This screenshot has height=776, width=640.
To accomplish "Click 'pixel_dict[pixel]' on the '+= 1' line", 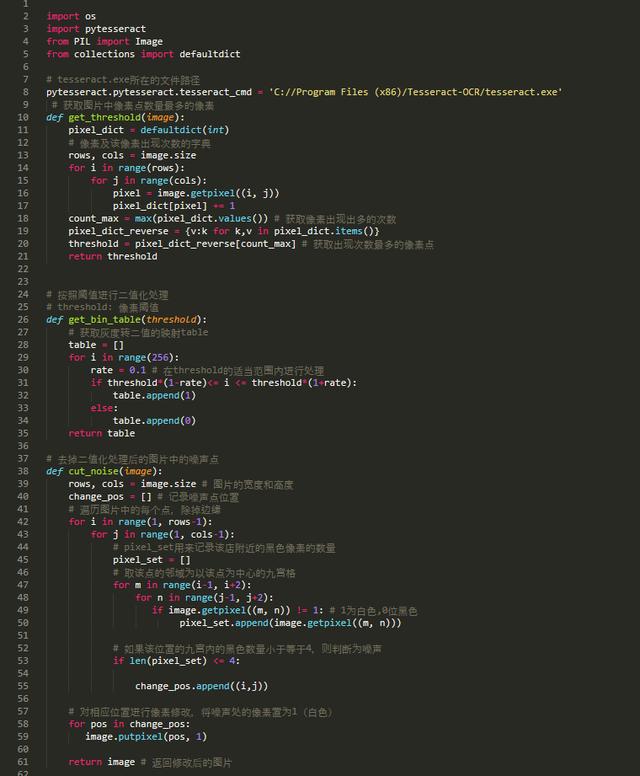I will 160,206.
